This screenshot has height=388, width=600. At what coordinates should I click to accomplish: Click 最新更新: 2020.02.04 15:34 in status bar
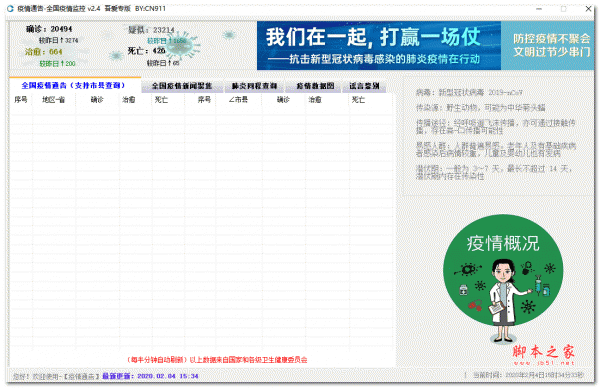[x=150, y=376]
